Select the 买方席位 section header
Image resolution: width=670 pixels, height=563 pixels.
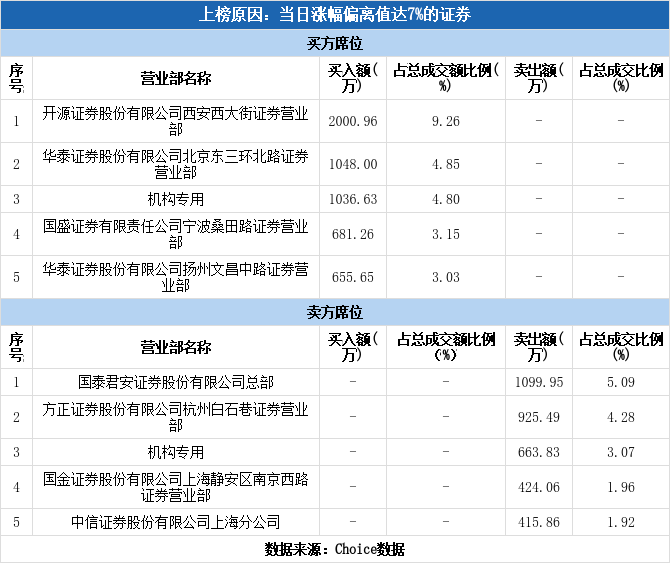pyautogui.click(x=335, y=43)
